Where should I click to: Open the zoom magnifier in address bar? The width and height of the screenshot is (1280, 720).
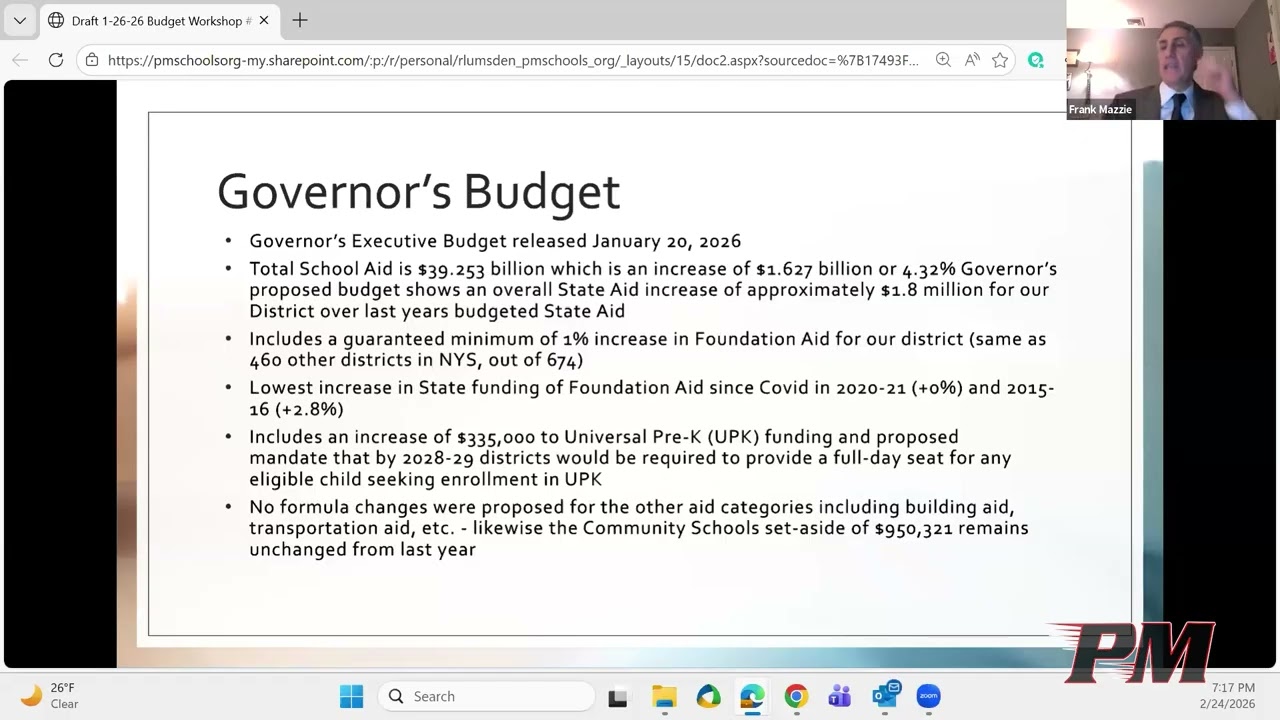[943, 60]
